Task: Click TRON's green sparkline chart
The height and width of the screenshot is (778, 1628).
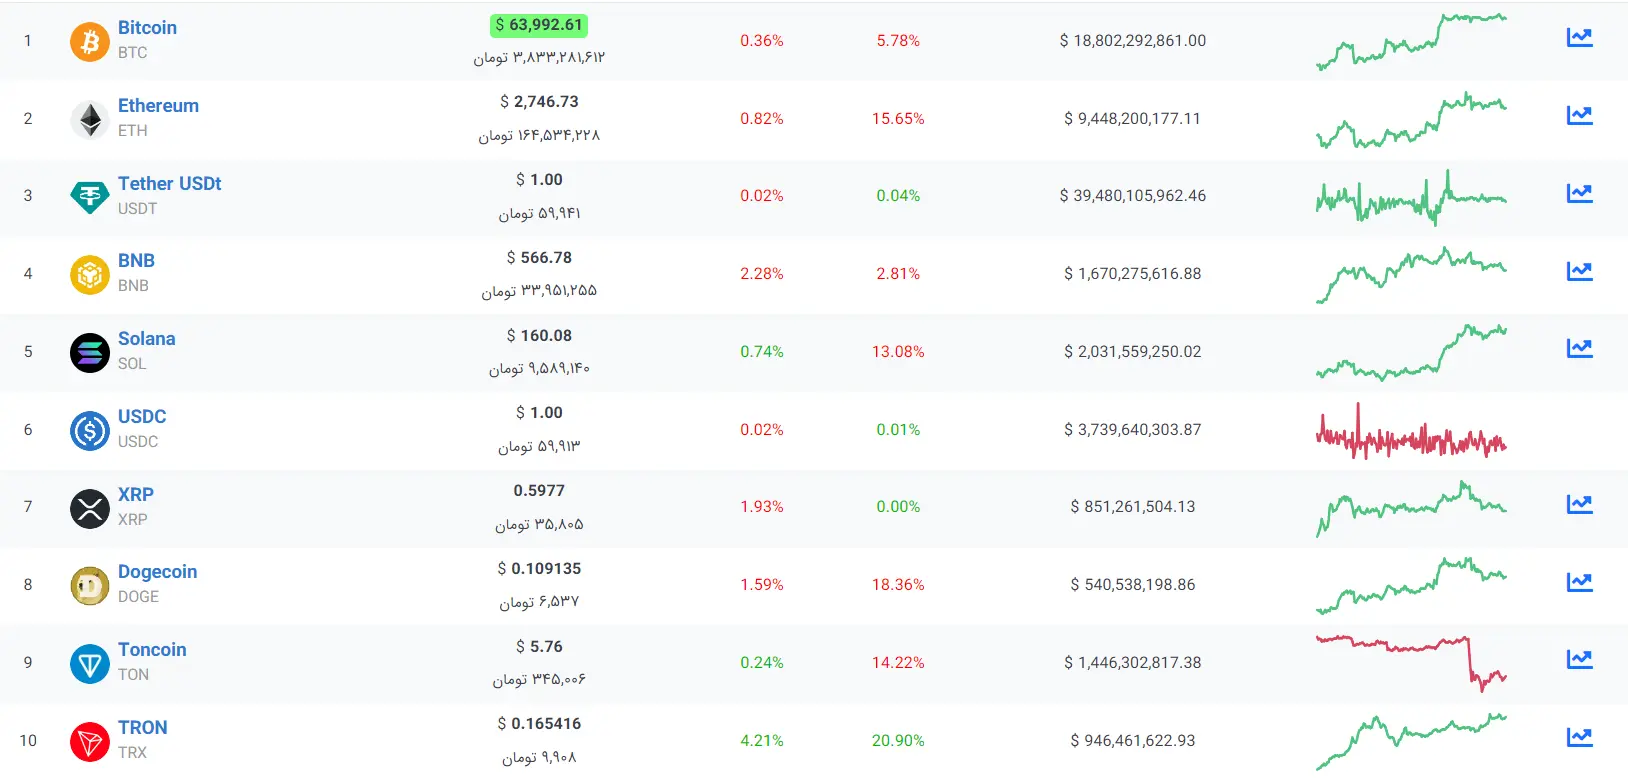Action: [1411, 741]
